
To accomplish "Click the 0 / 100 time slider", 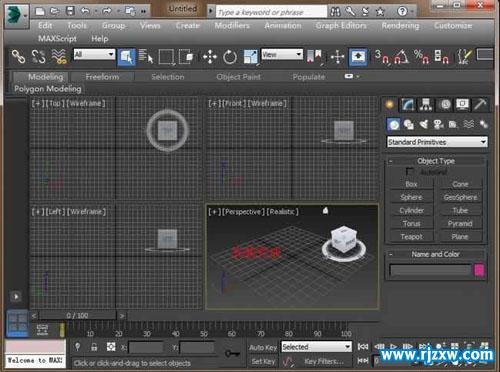I will [77, 315].
